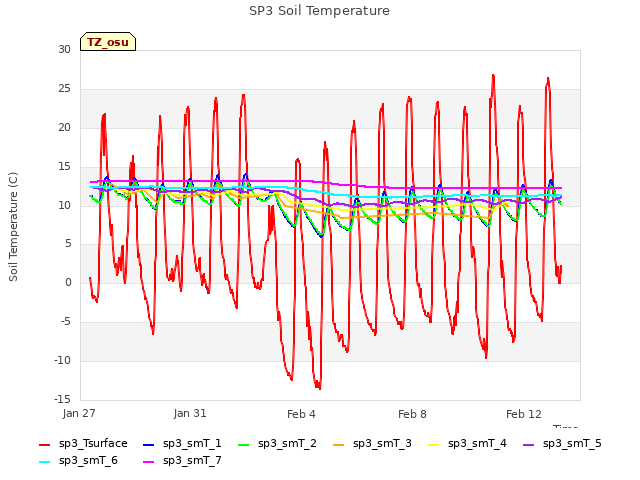Click the Soil Temperature (C) axis label
Viewport: 640px width, 480px height.
[x=13, y=227]
